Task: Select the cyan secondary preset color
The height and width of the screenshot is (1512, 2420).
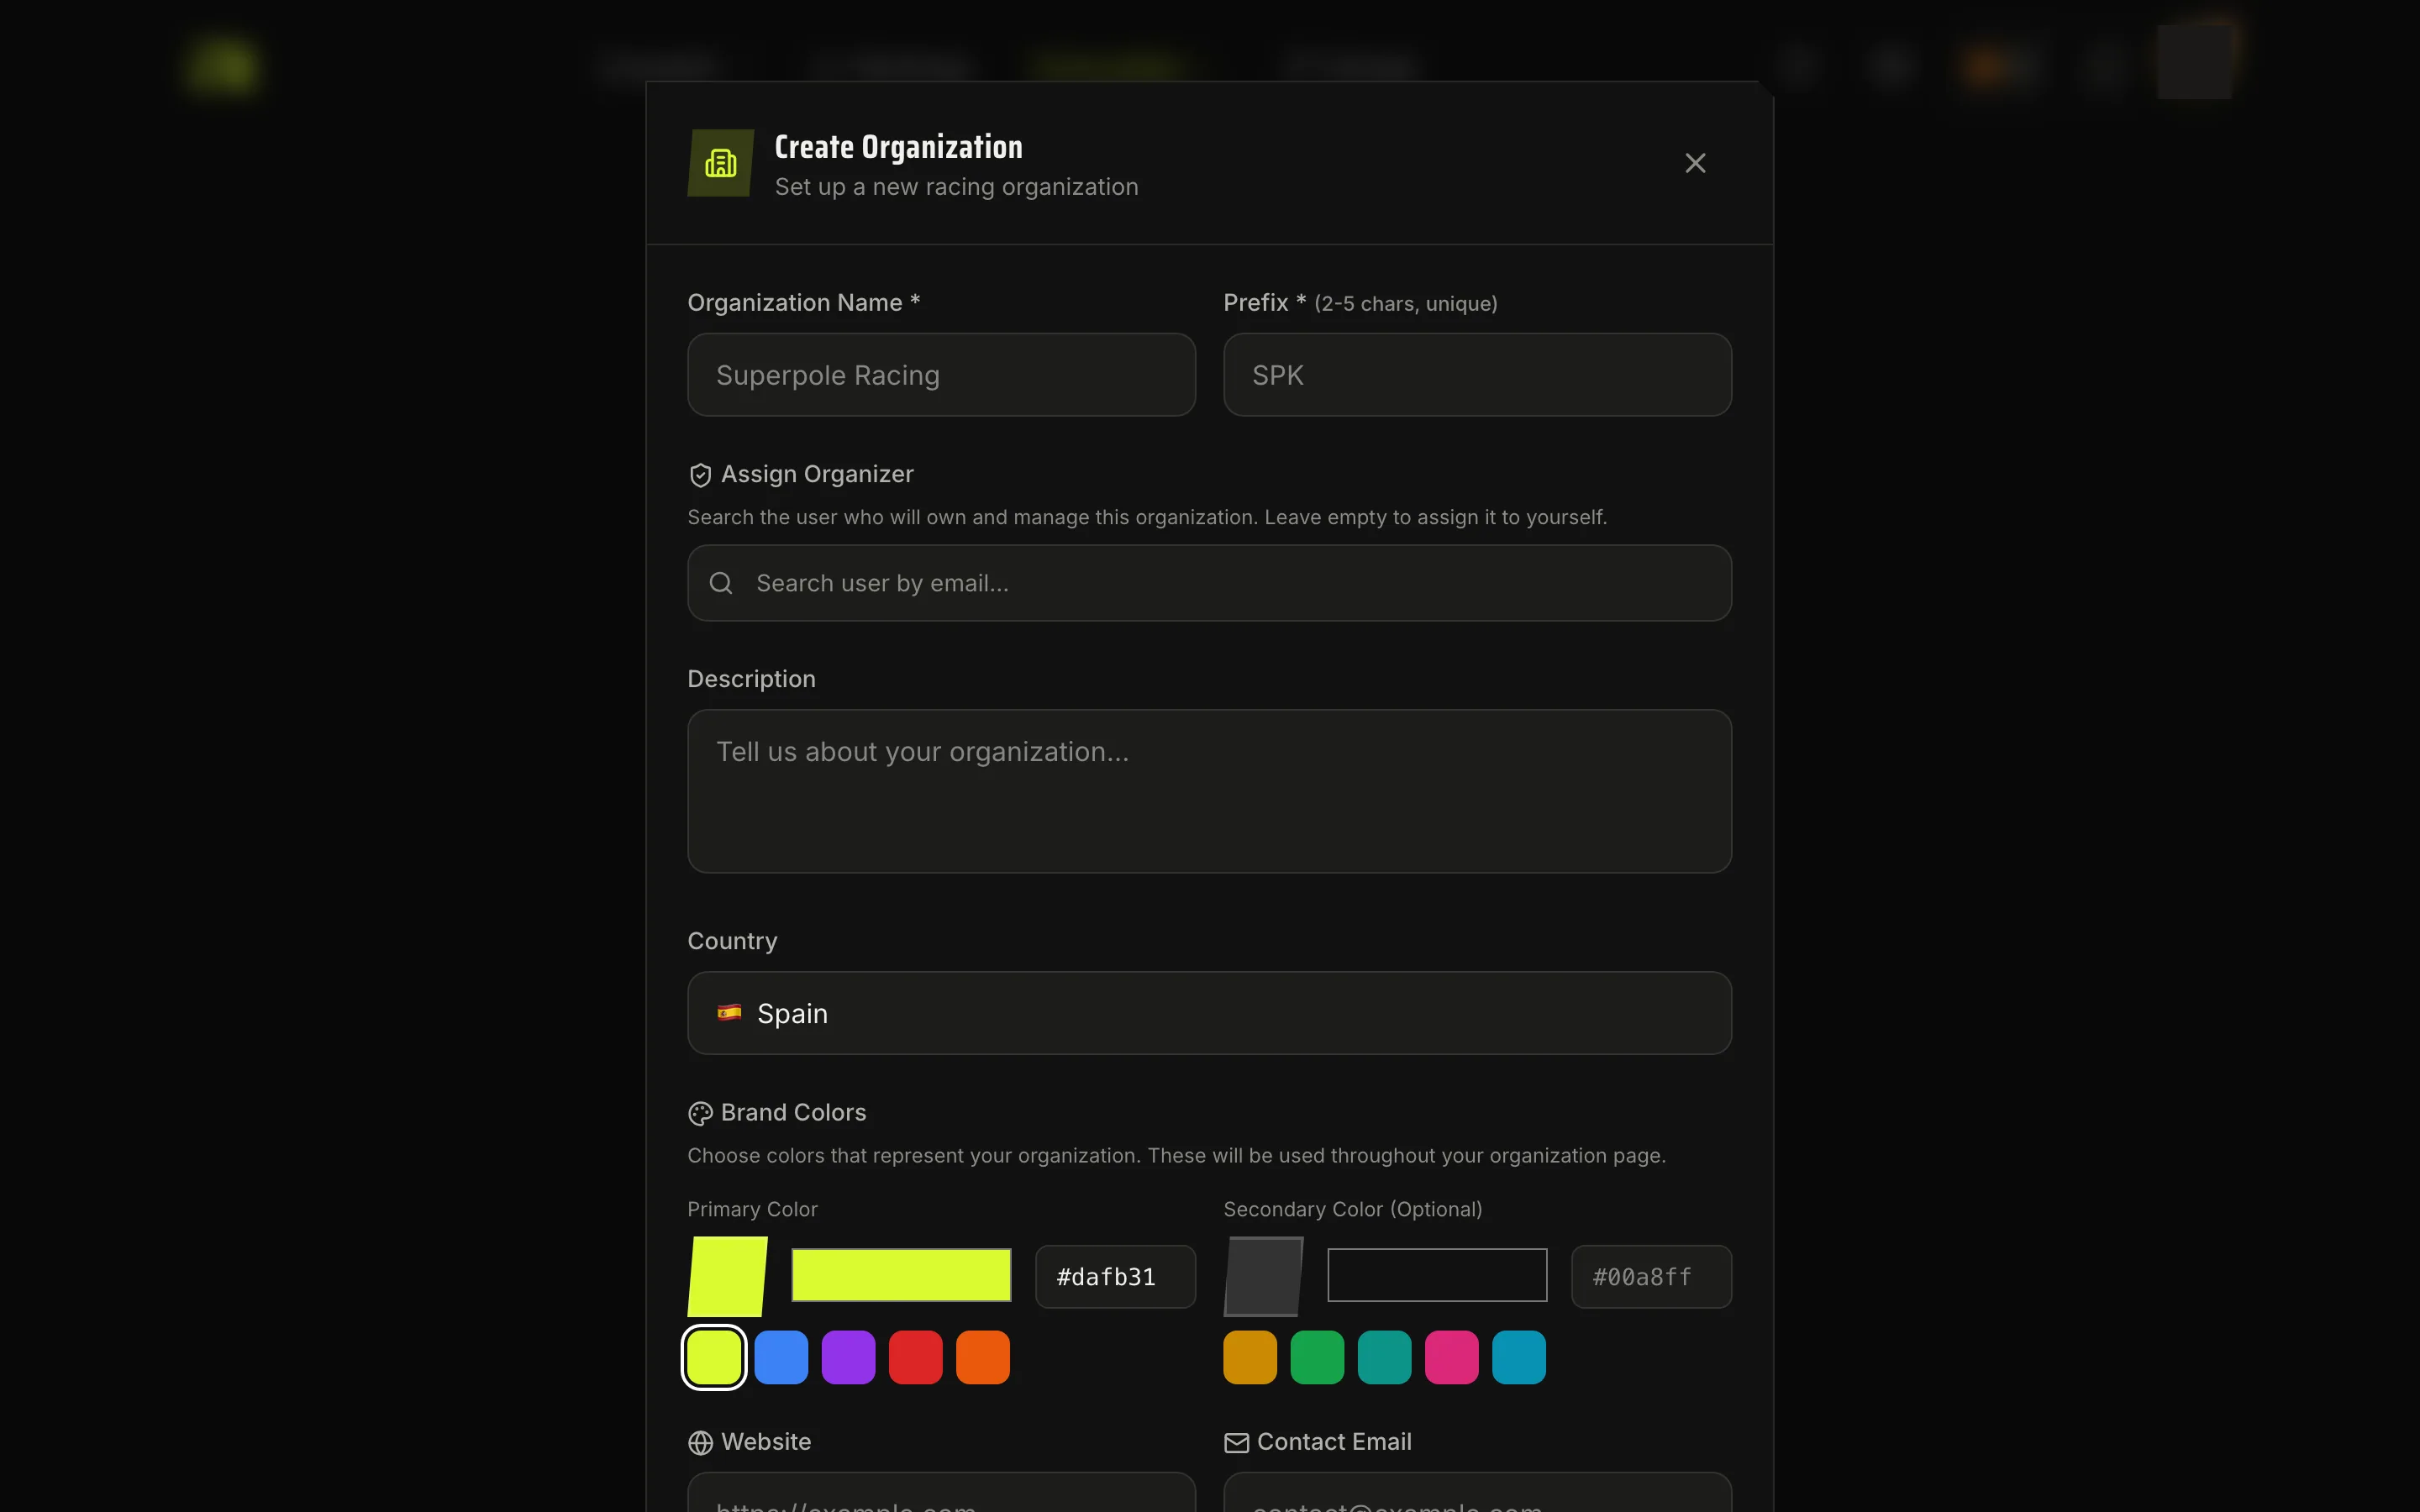Action: [1518, 1357]
